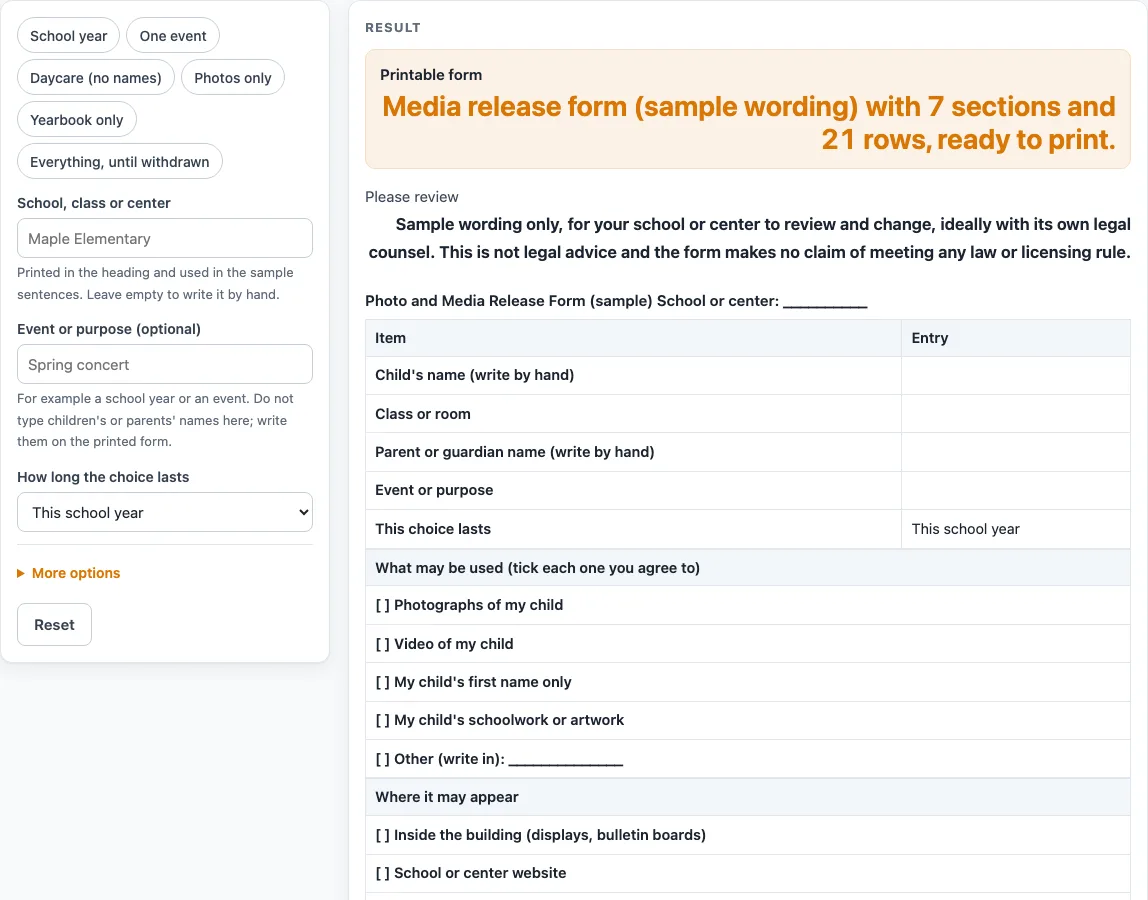1148x900 pixels.
Task: Click the 'Video of my child' row
Action: (x=748, y=644)
